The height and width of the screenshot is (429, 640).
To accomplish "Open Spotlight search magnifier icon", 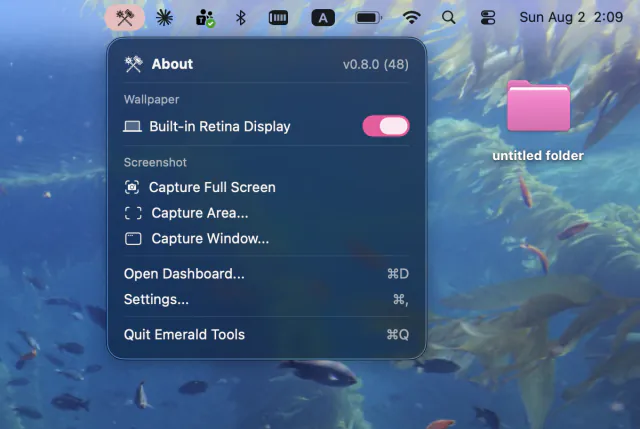I will pos(449,18).
